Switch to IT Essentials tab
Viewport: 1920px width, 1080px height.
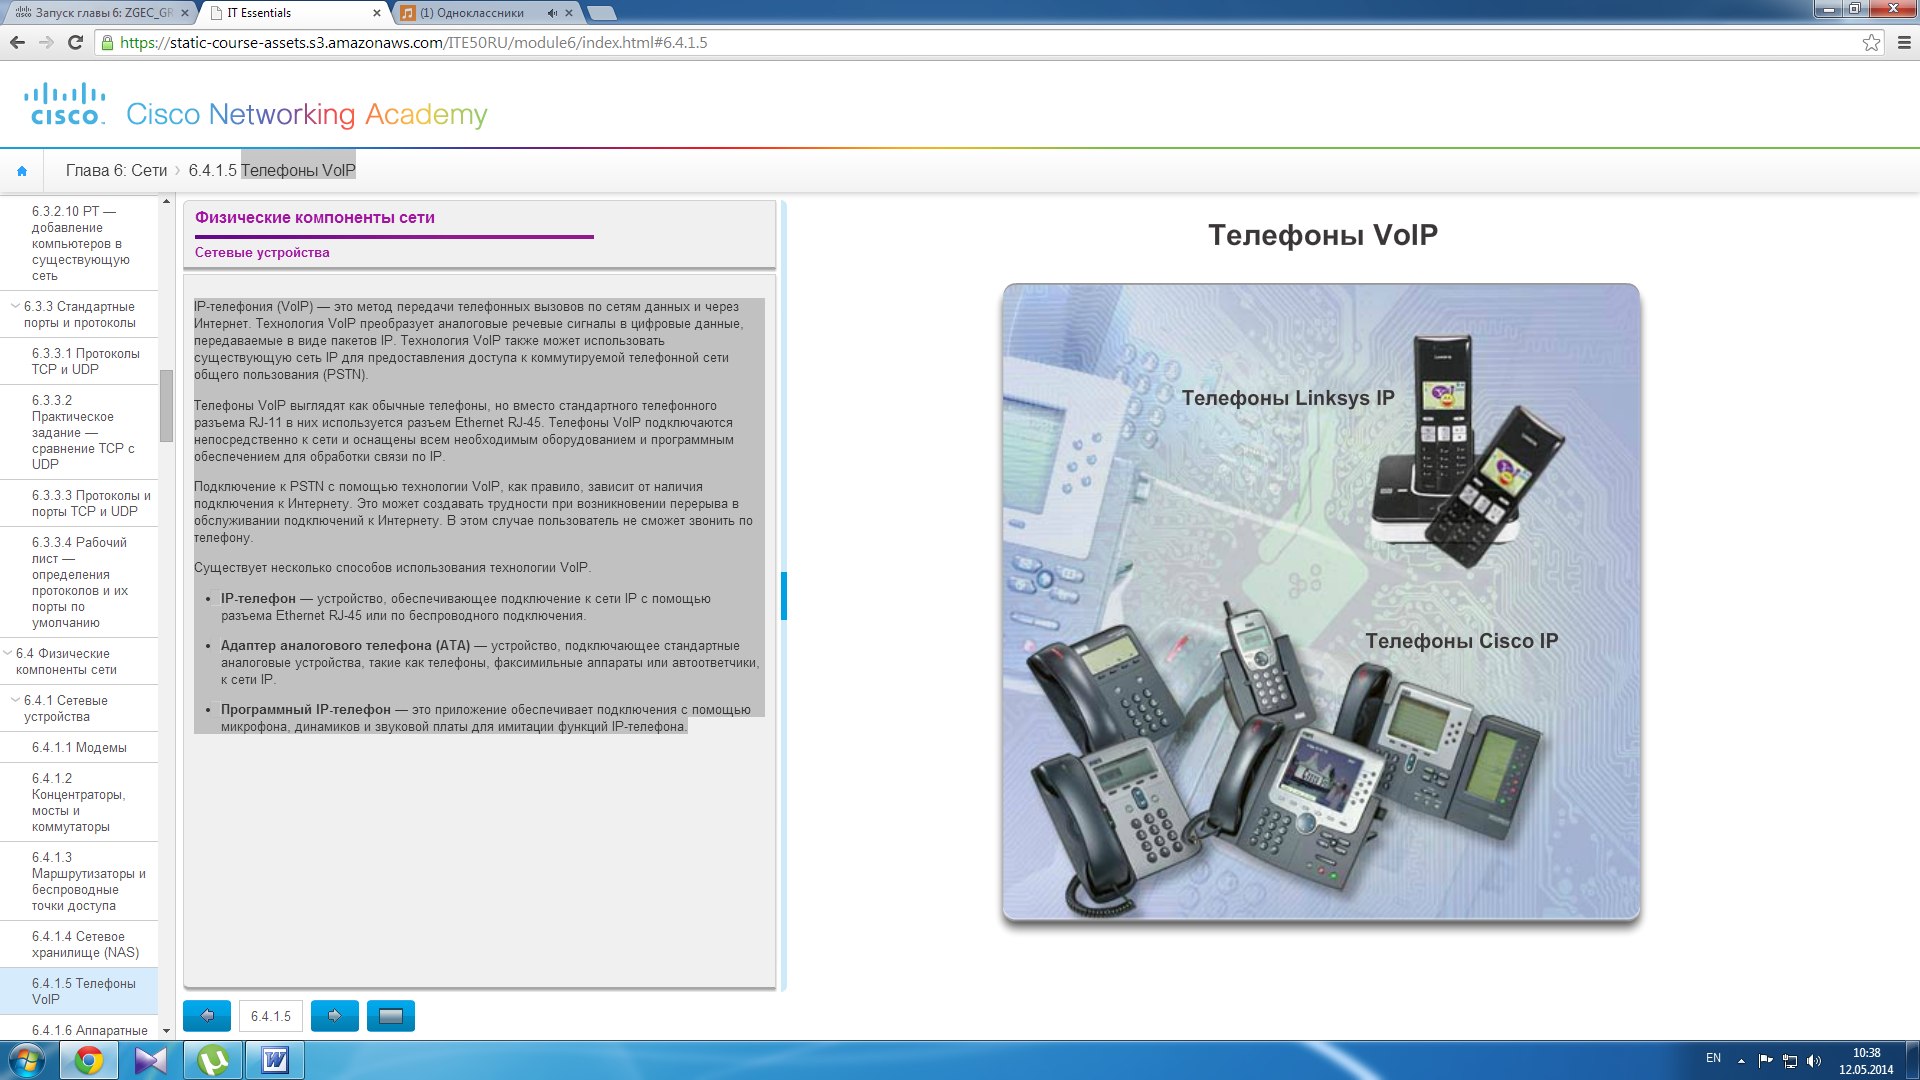pyautogui.click(x=290, y=13)
